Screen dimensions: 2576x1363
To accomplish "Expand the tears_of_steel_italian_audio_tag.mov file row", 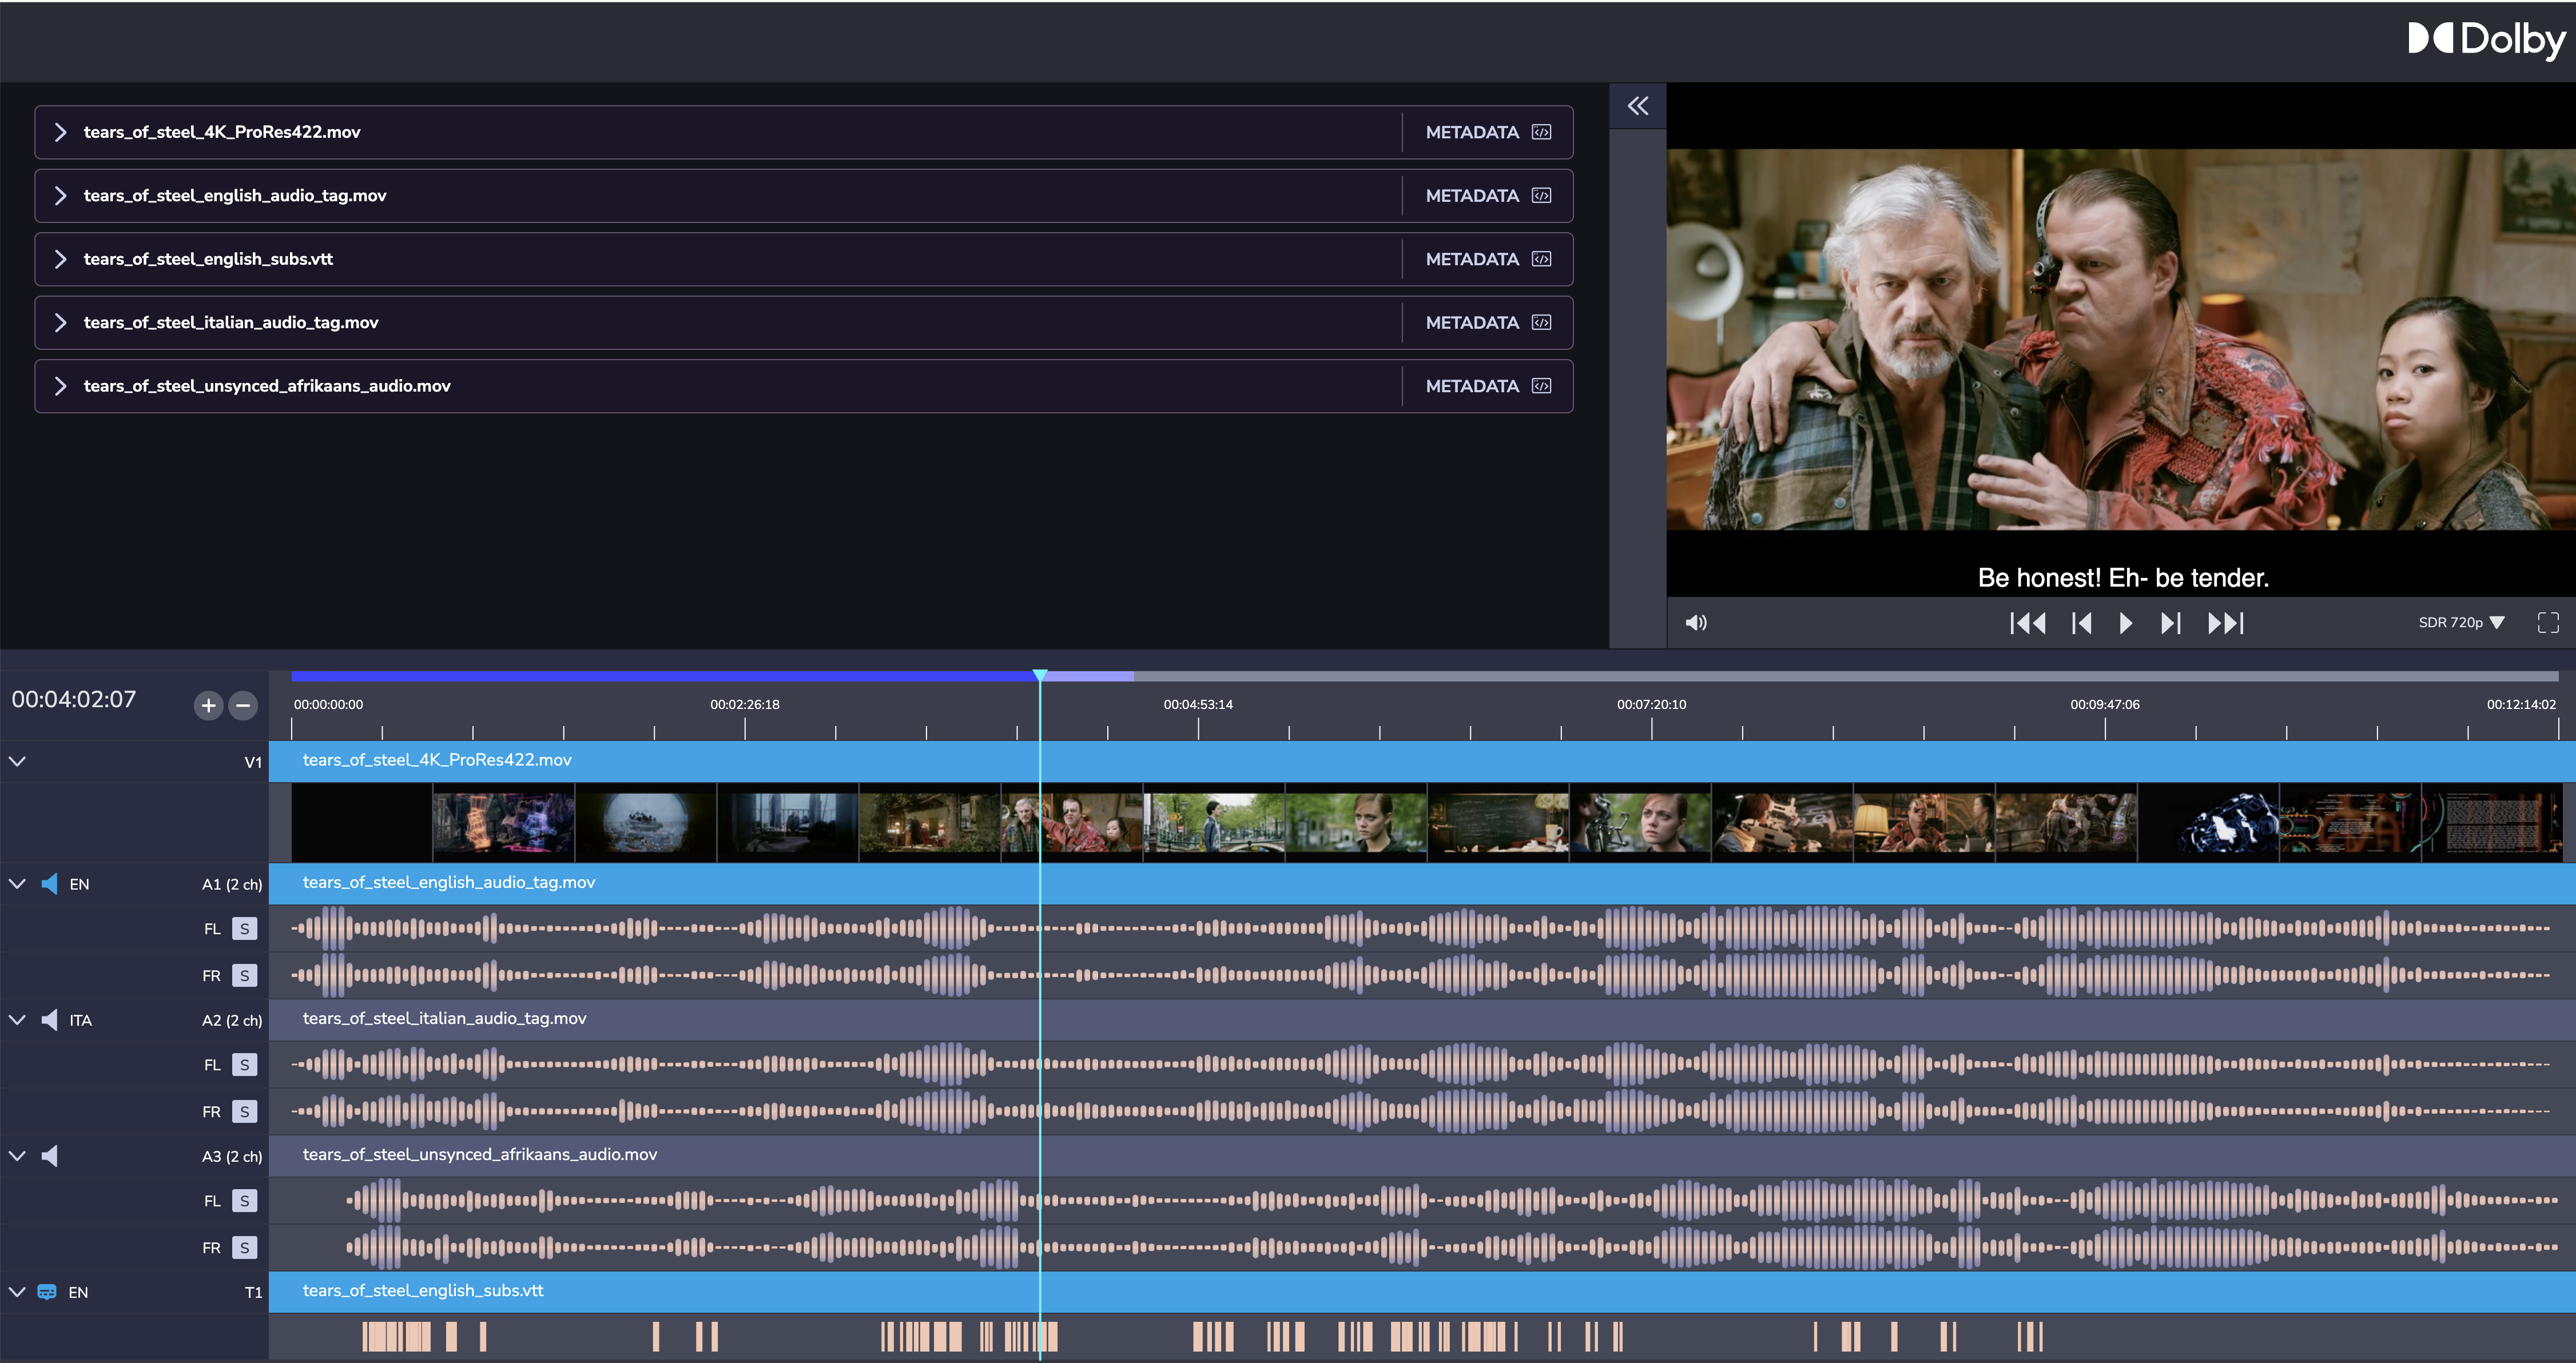I will [61, 323].
